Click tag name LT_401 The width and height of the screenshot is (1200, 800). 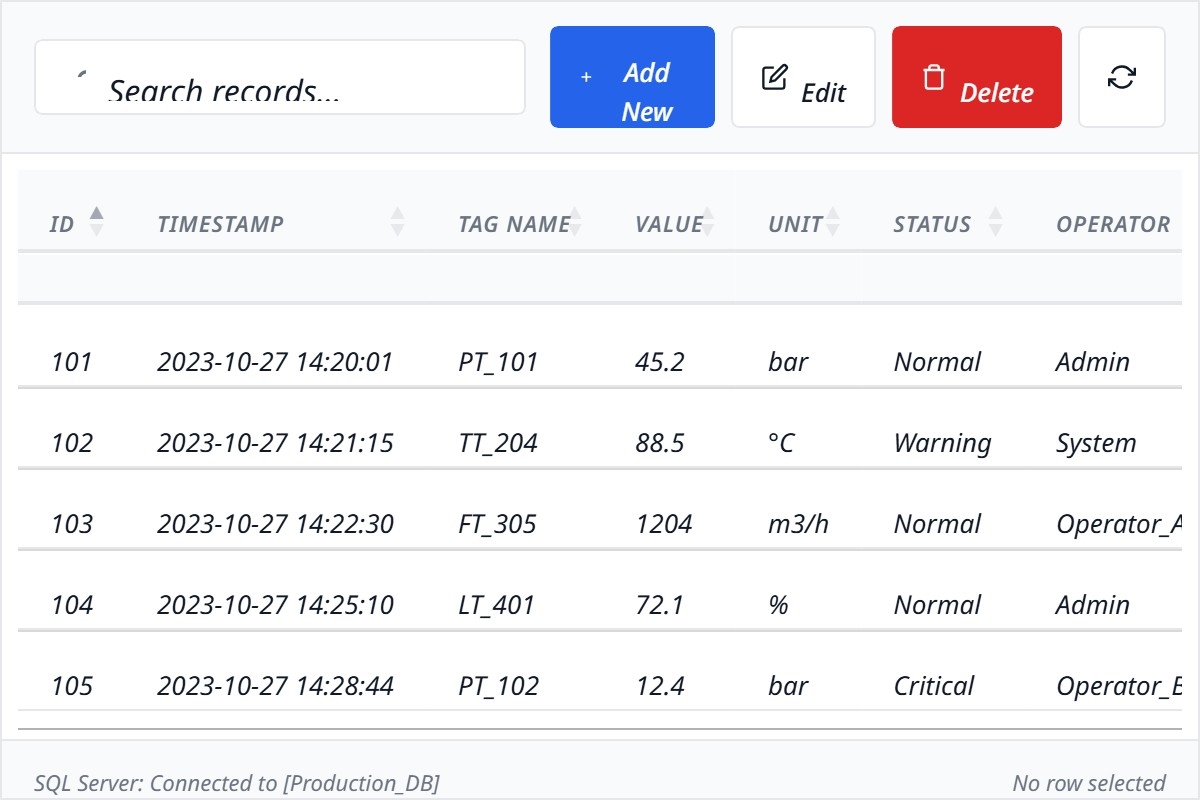tap(496, 606)
